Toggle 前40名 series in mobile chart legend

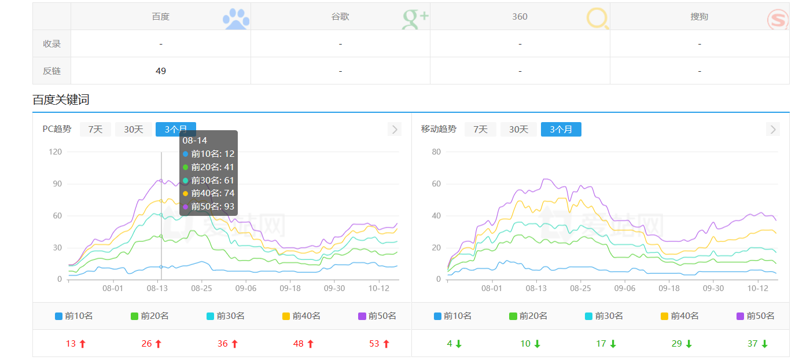coord(680,316)
